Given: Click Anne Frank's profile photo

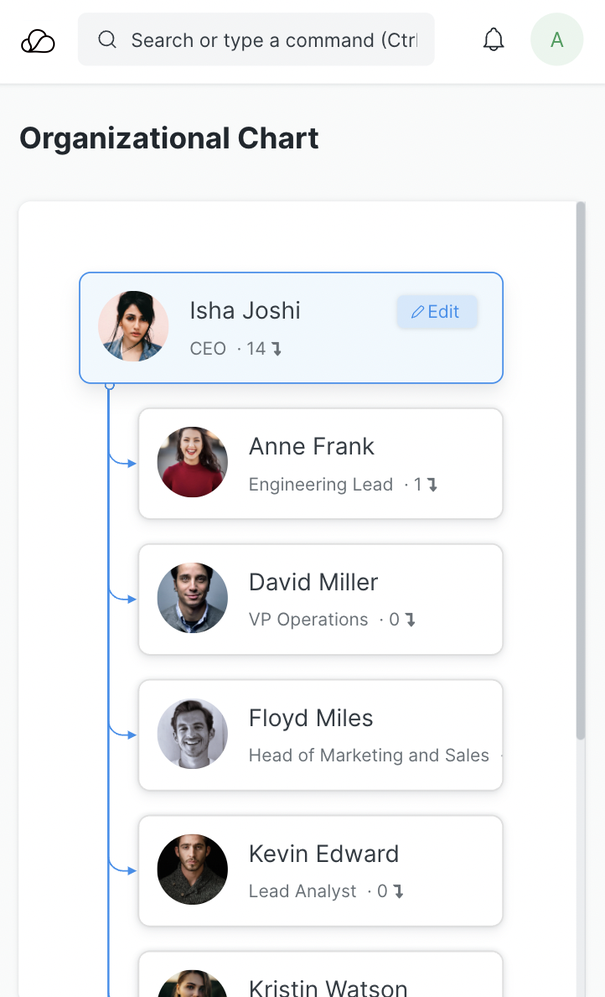Looking at the screenshot, I should (192, 462).
